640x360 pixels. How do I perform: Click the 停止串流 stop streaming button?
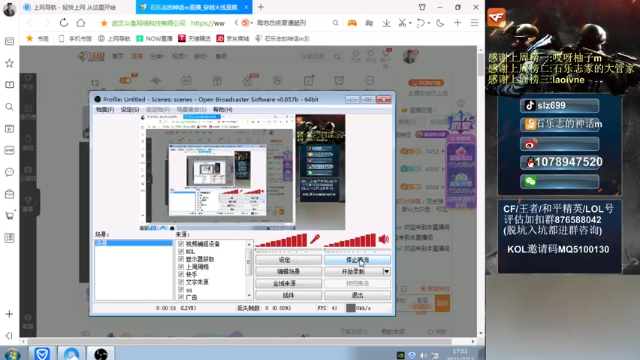357,260
